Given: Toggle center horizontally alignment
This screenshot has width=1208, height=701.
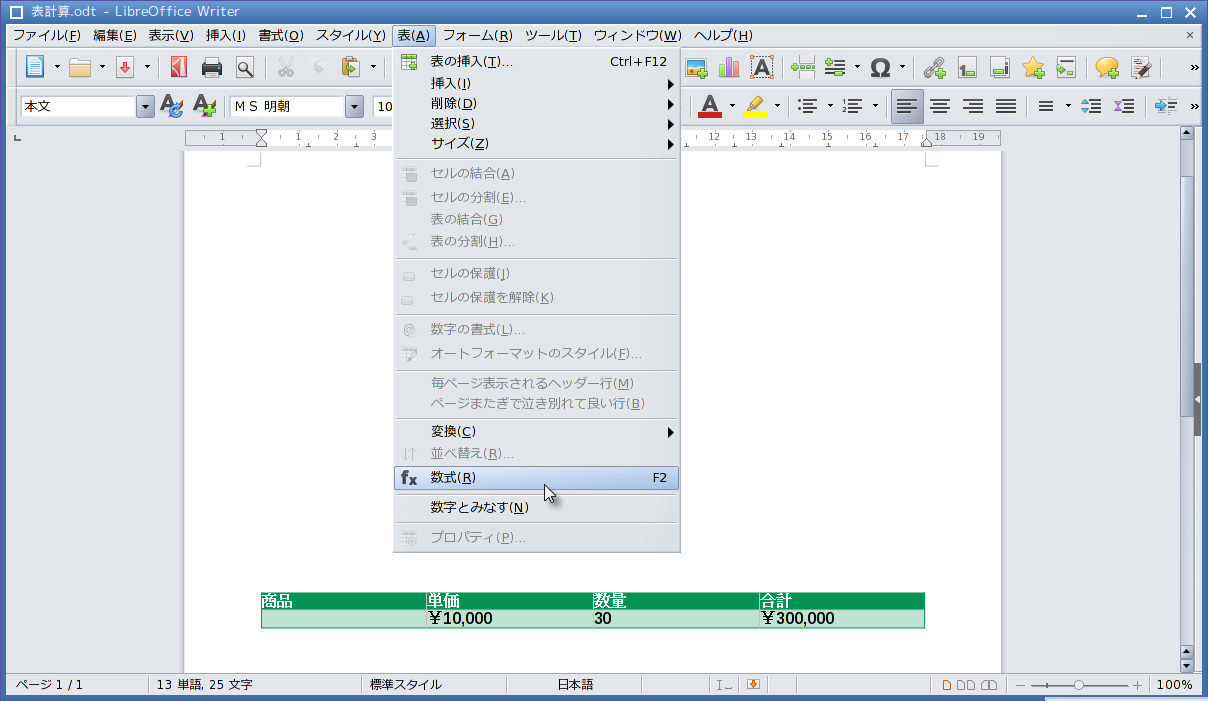Looking at the screenshot, I should click(x=940, y=105).
